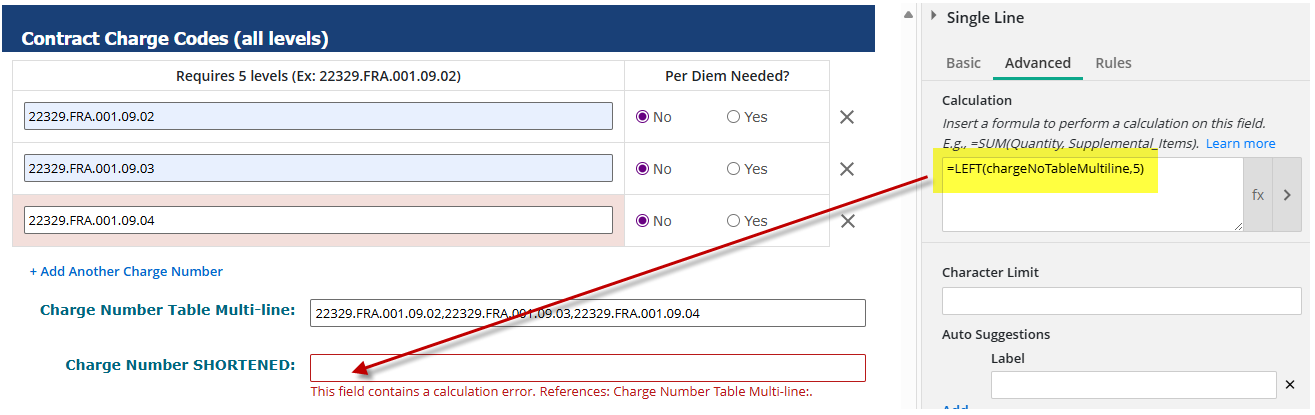Click Add Another Charge Number link
This screenshot has height=415, width=1315.
(x=126, y=271)
